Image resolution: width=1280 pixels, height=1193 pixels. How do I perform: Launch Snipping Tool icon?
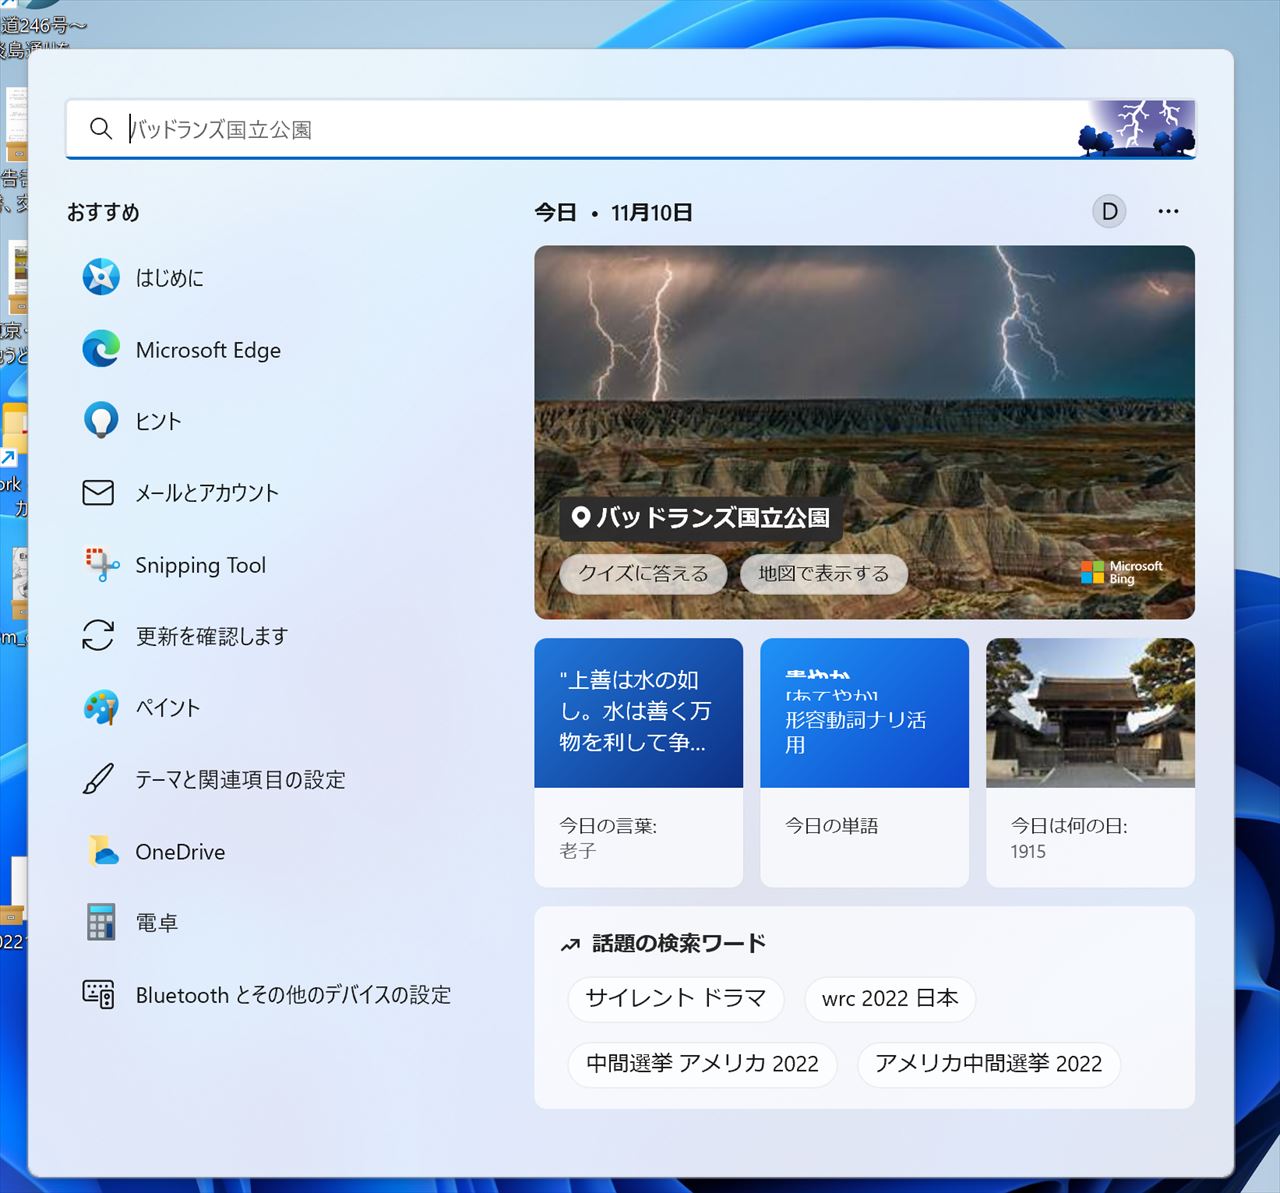click(101, 565)
